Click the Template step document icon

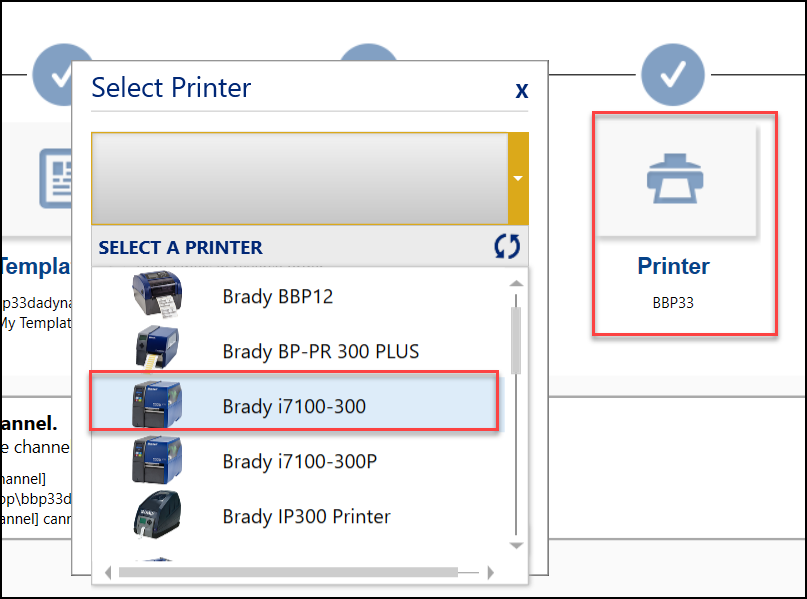pos(56,177)
